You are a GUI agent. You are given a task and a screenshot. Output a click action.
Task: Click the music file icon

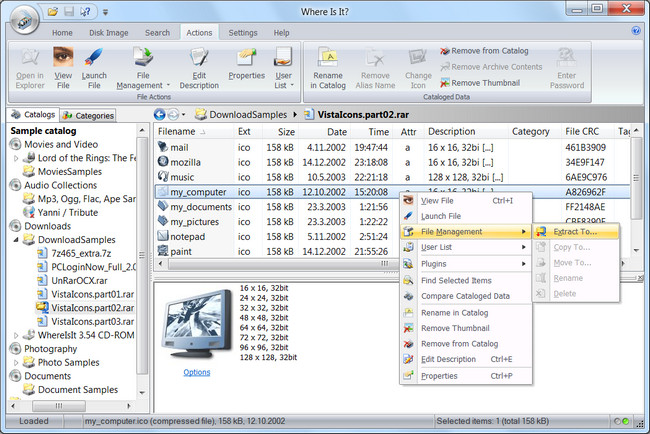tap(163, 177)
